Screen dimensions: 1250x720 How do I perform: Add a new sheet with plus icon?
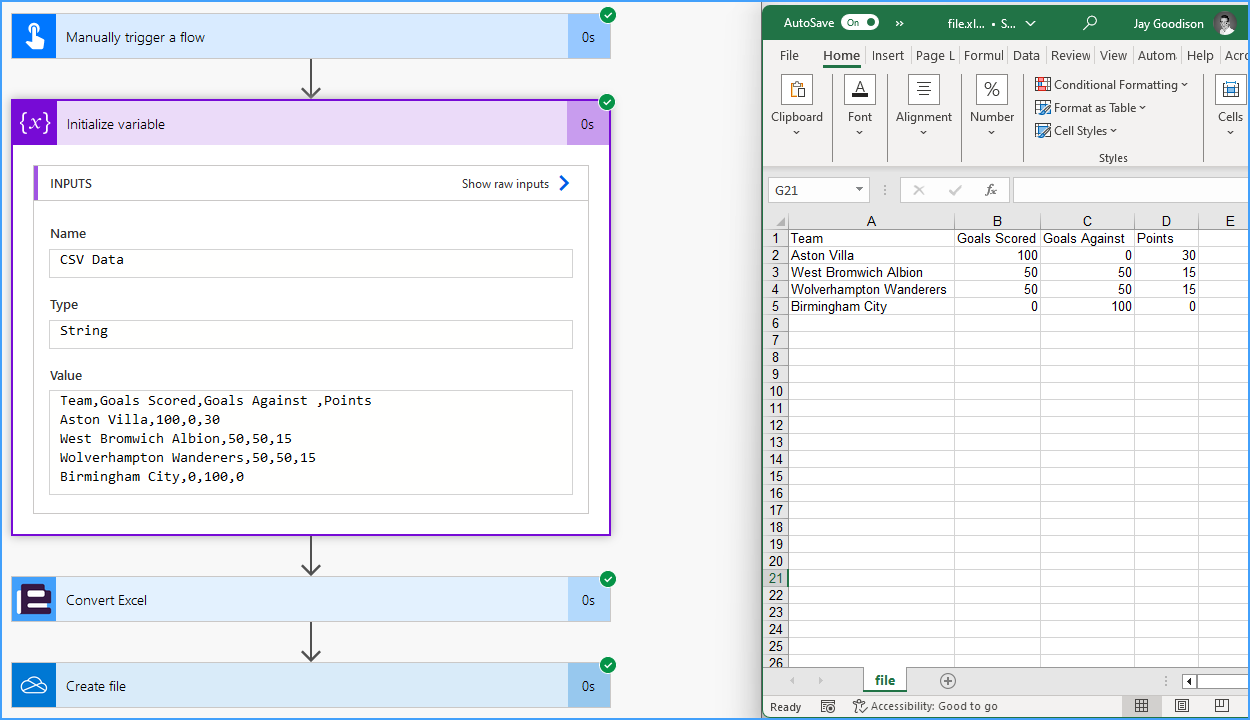click(948, 681)
